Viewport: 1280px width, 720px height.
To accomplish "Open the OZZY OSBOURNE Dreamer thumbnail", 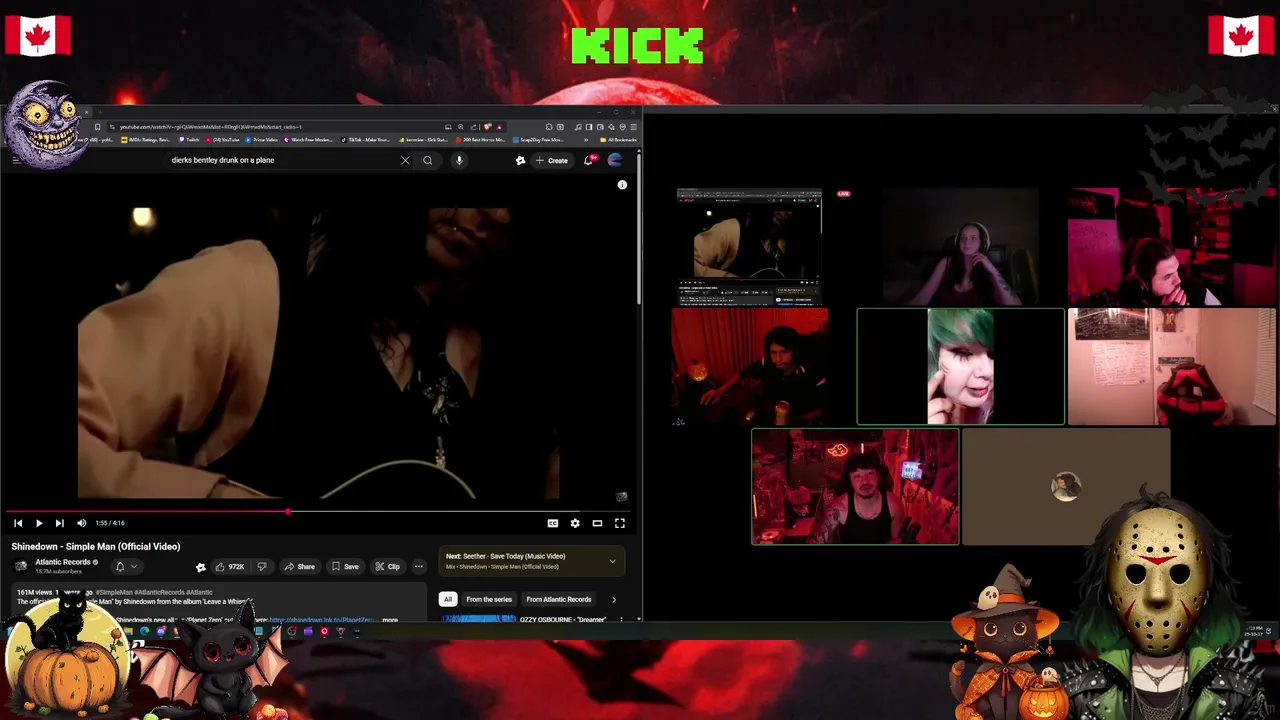I will click(x=479, y=619).
